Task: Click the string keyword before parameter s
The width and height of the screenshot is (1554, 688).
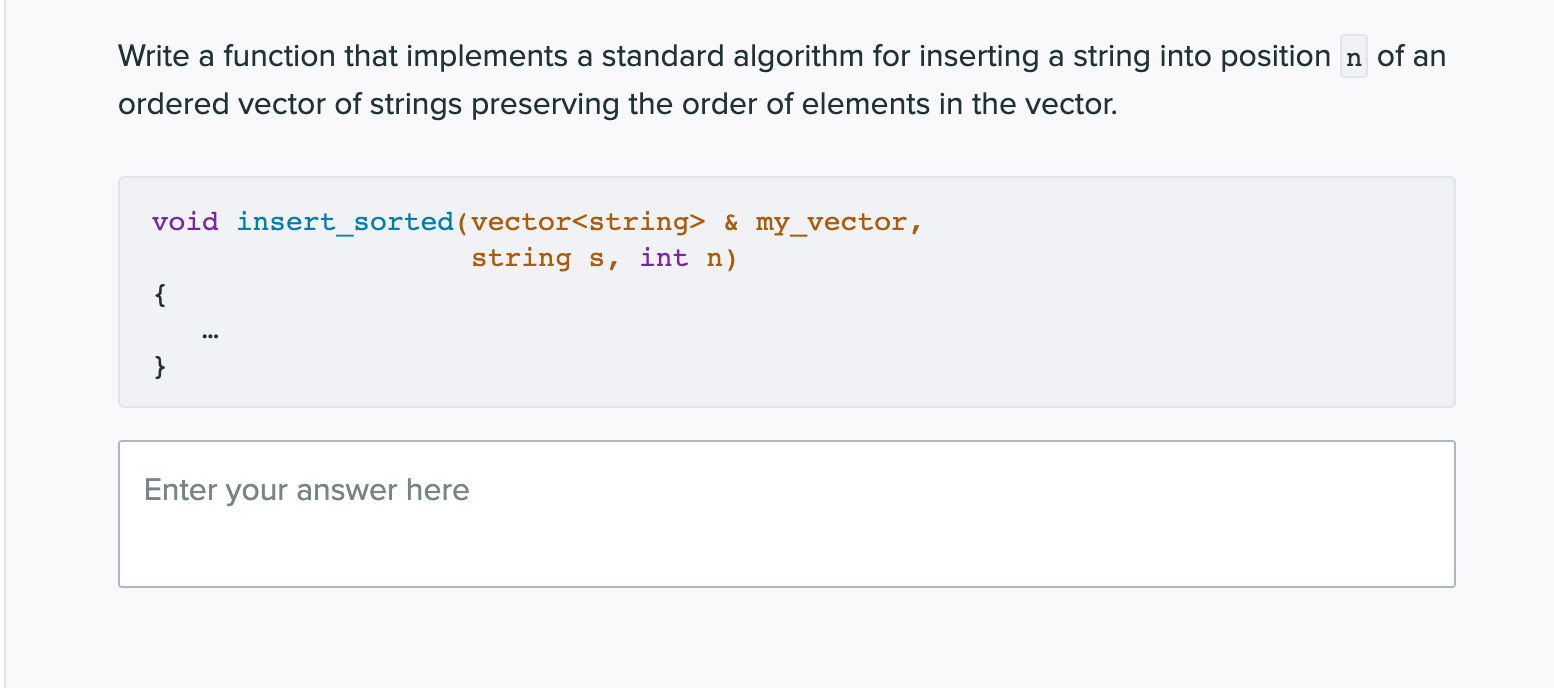Action: pos(522,257)
